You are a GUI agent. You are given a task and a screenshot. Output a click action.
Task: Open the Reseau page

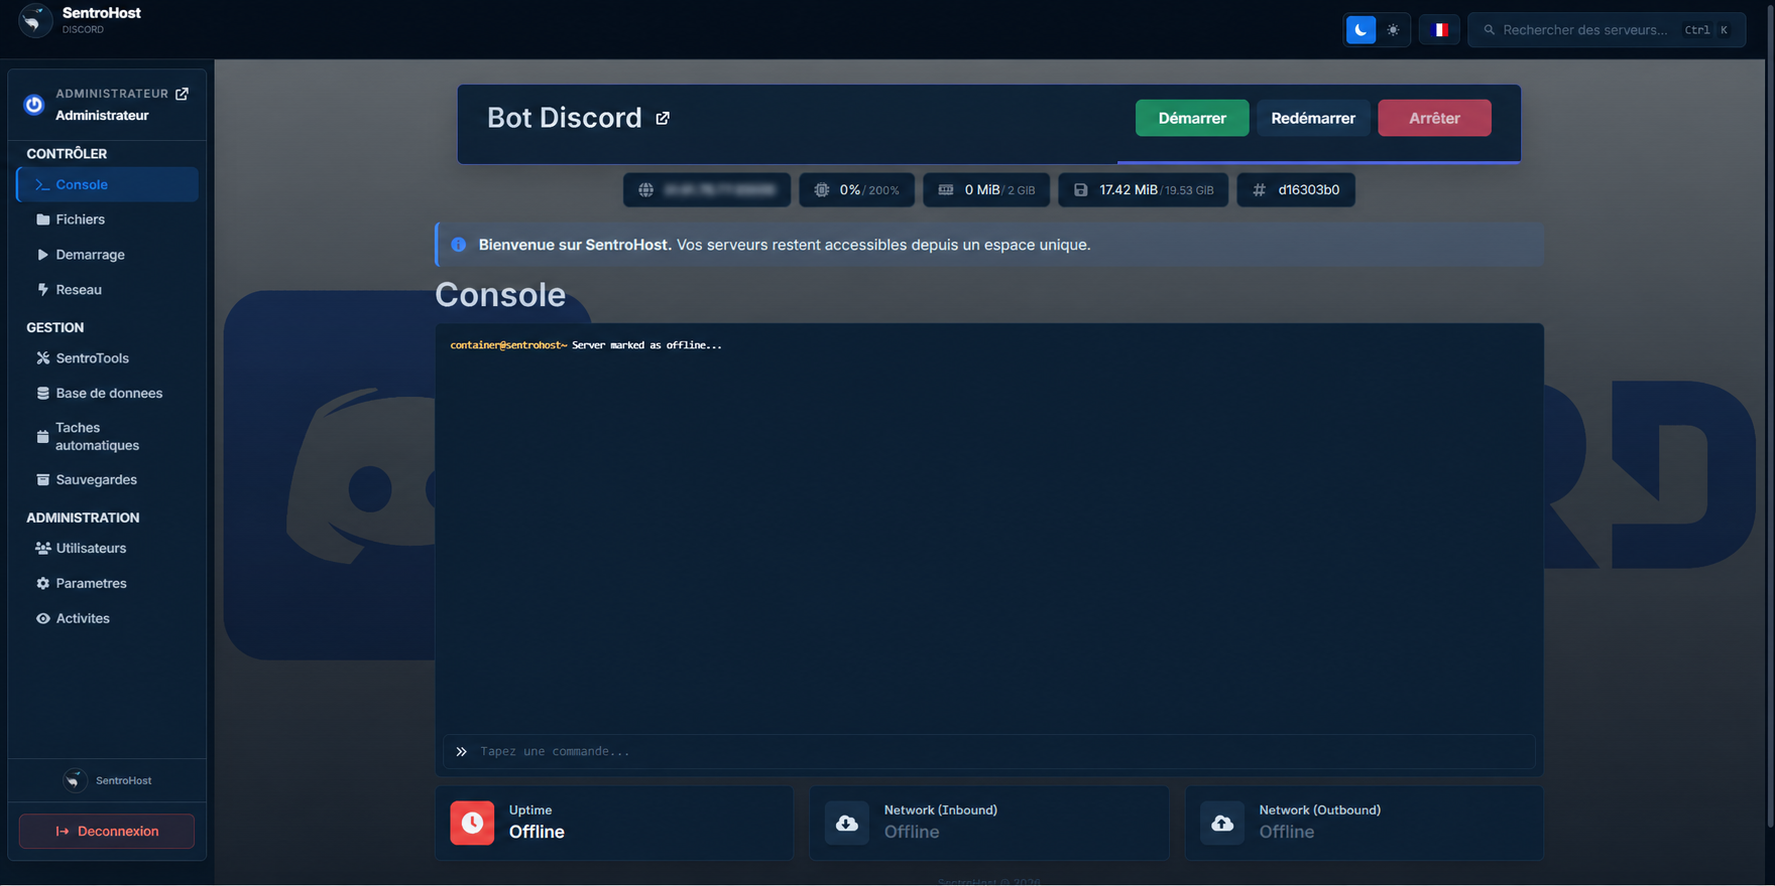coord(107,289)
